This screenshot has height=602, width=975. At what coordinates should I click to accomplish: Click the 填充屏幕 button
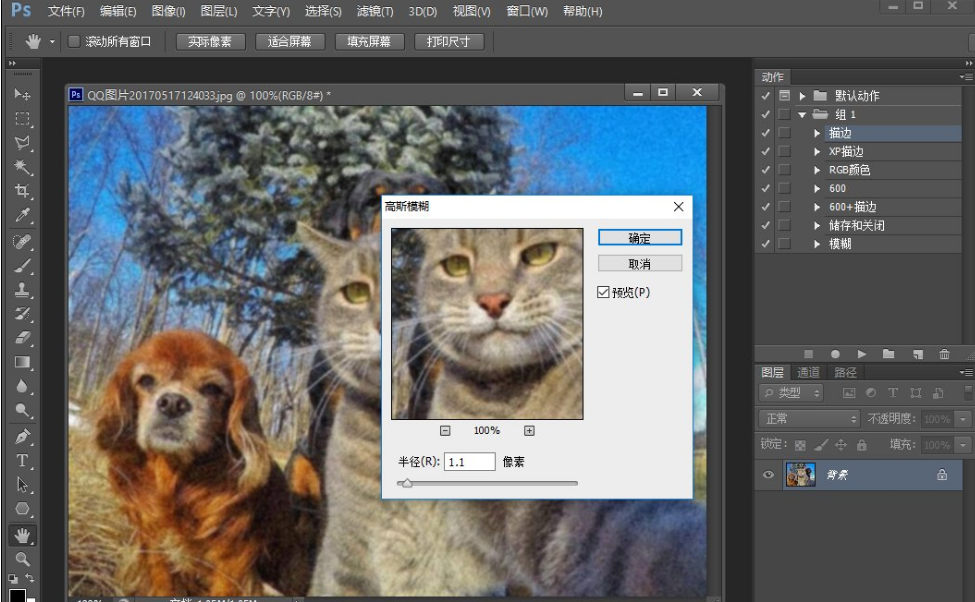(x=369, y=42)
